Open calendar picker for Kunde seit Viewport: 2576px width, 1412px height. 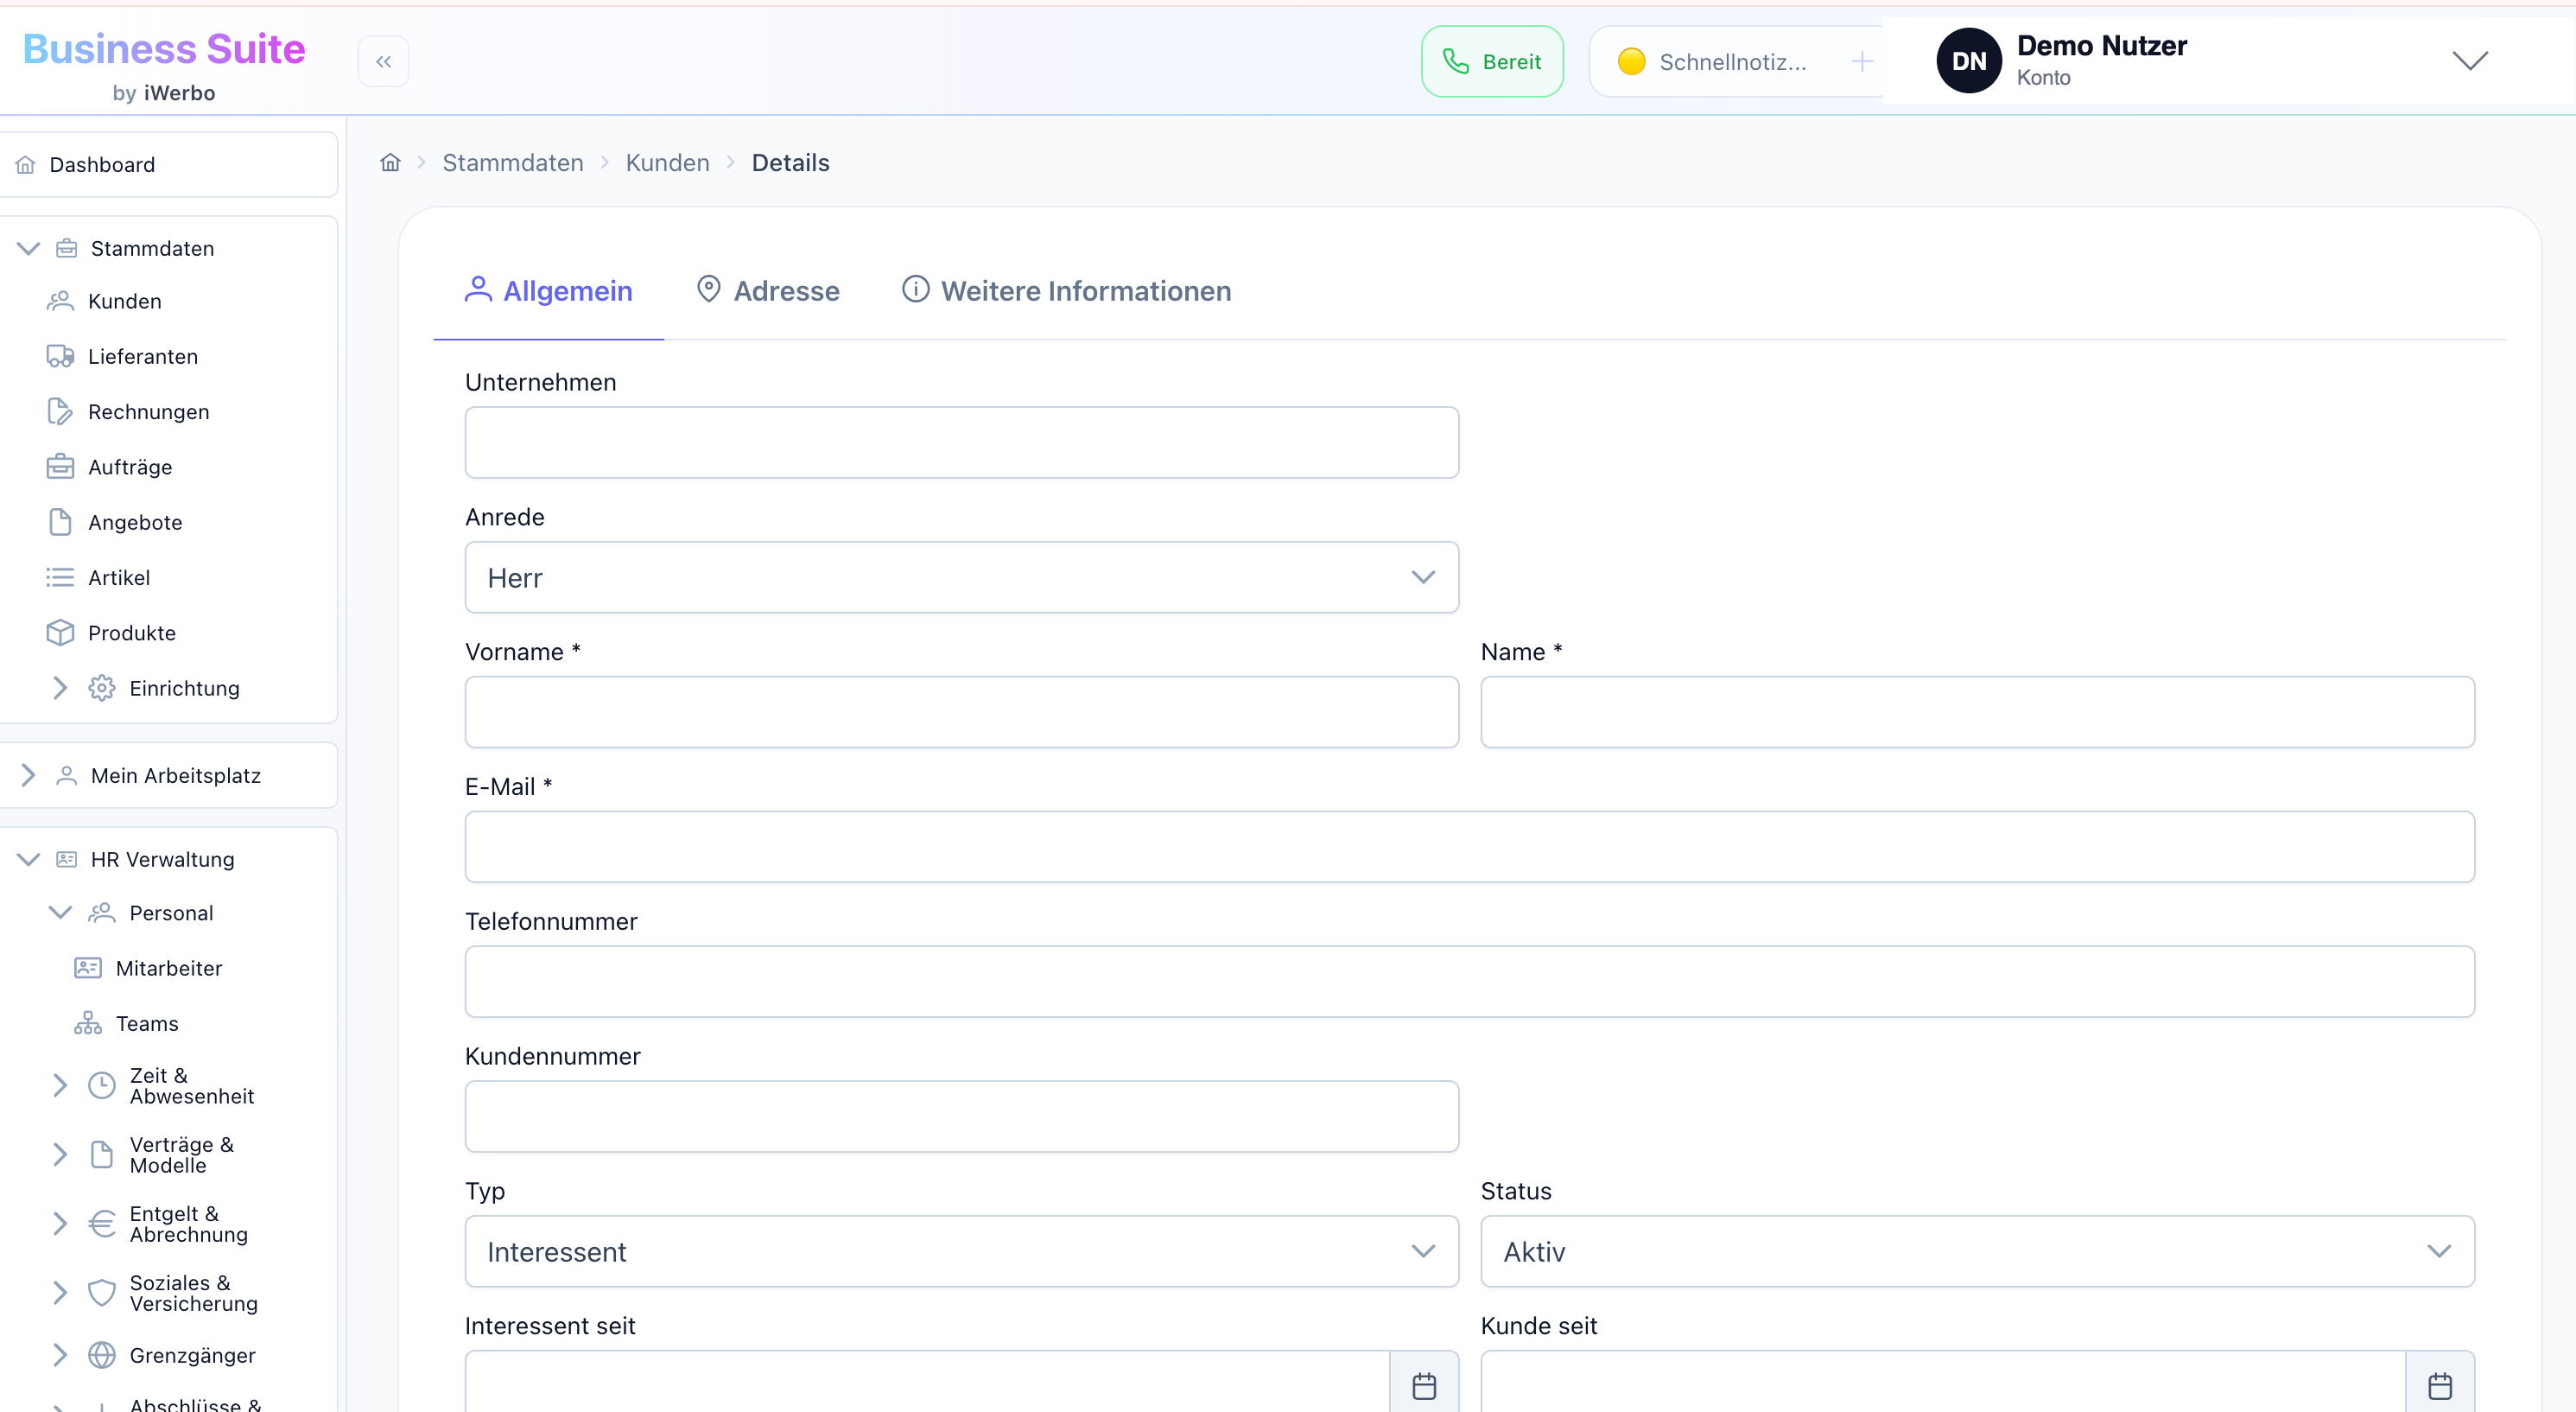pyautogui.click(x=2440, y=1385)
